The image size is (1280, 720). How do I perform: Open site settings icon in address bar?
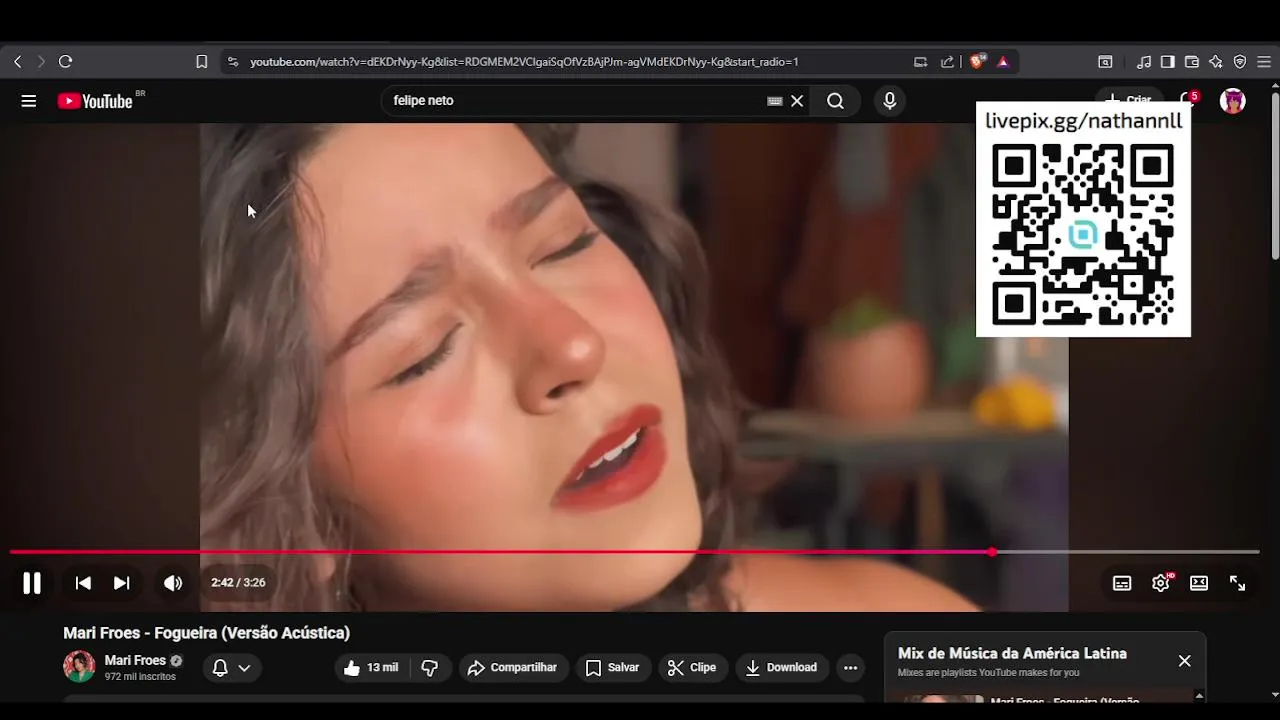click(232, 62)
